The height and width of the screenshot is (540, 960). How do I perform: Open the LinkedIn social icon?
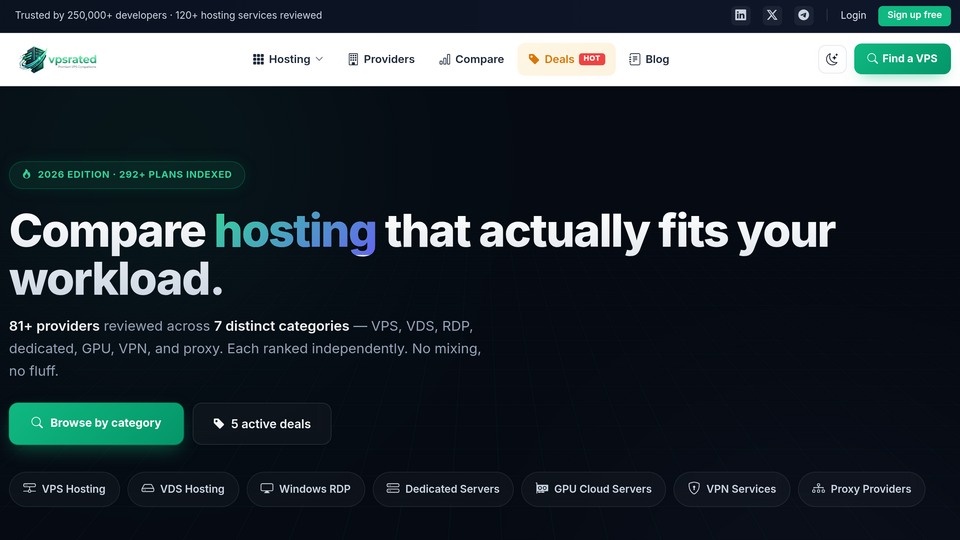pos(740,15)
